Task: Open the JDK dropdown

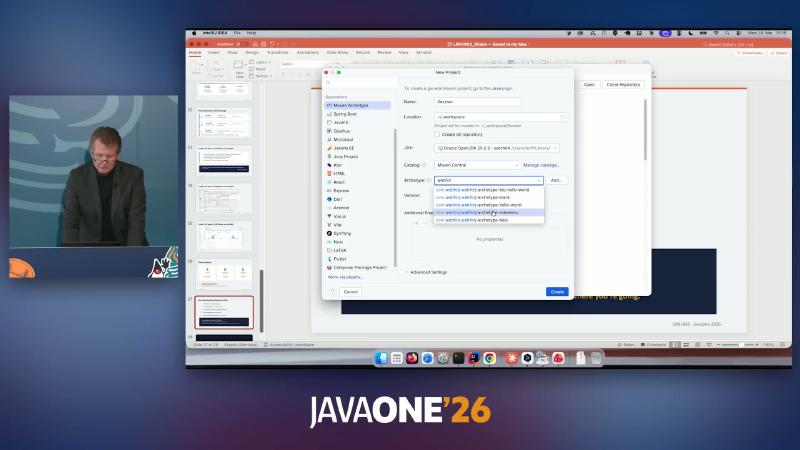Action: click(497, 148)
